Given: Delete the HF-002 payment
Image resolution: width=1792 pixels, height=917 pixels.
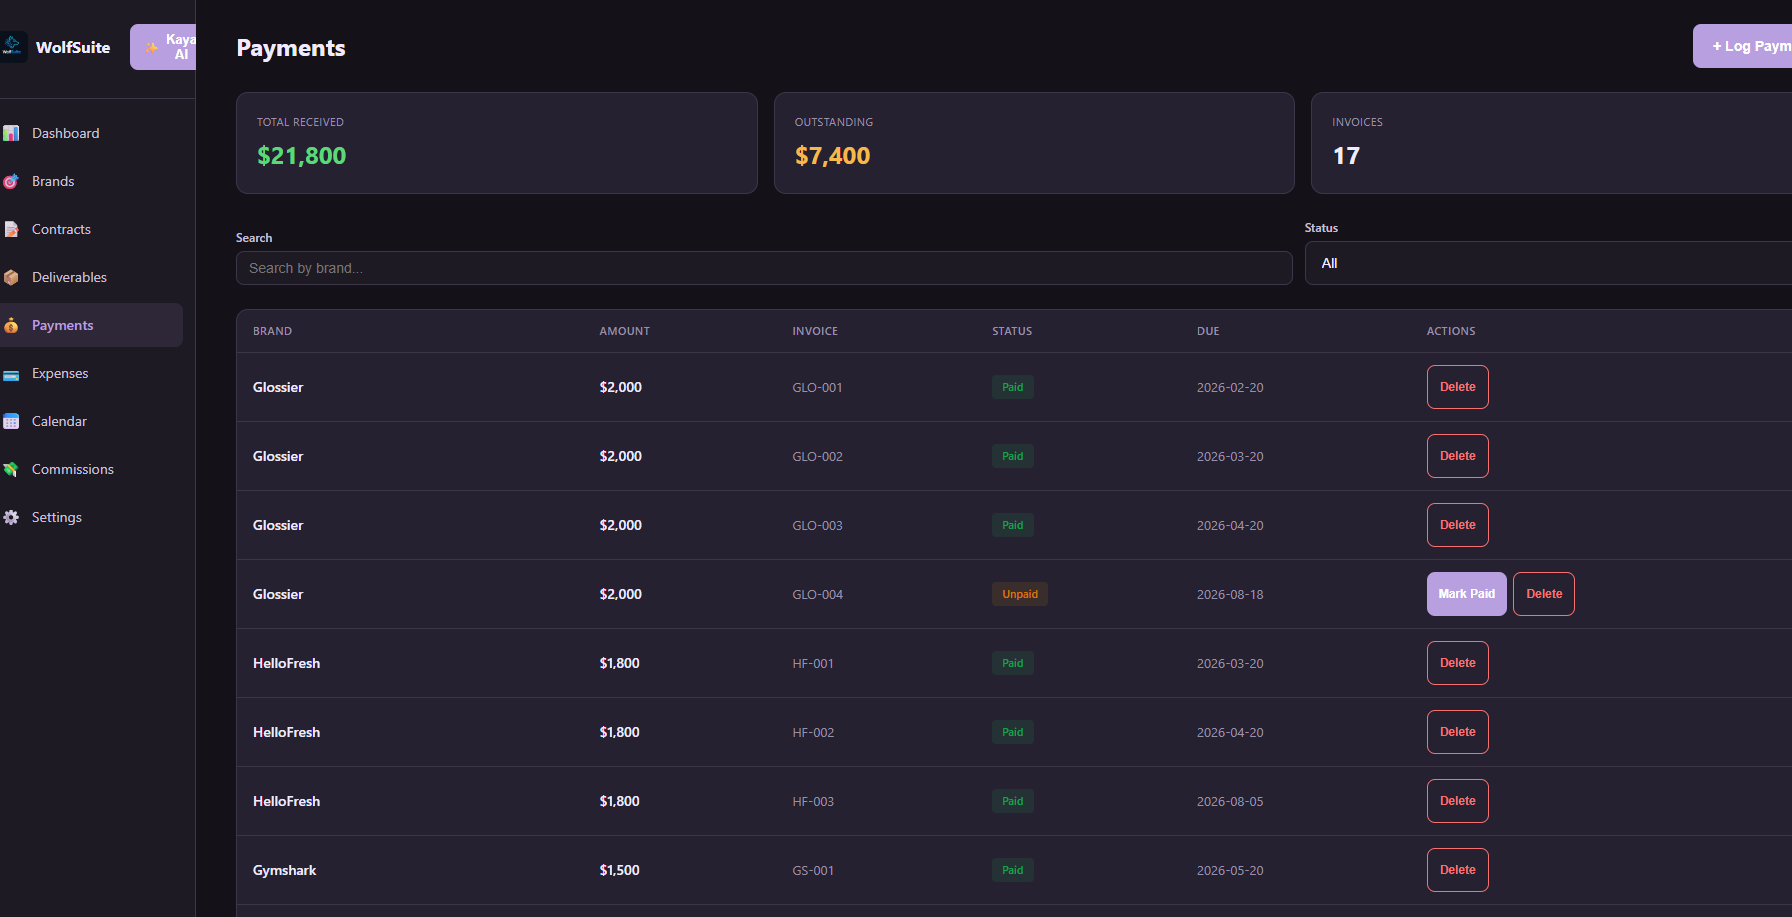Looking at the screenshot, I should click(x=1457, y=732).
